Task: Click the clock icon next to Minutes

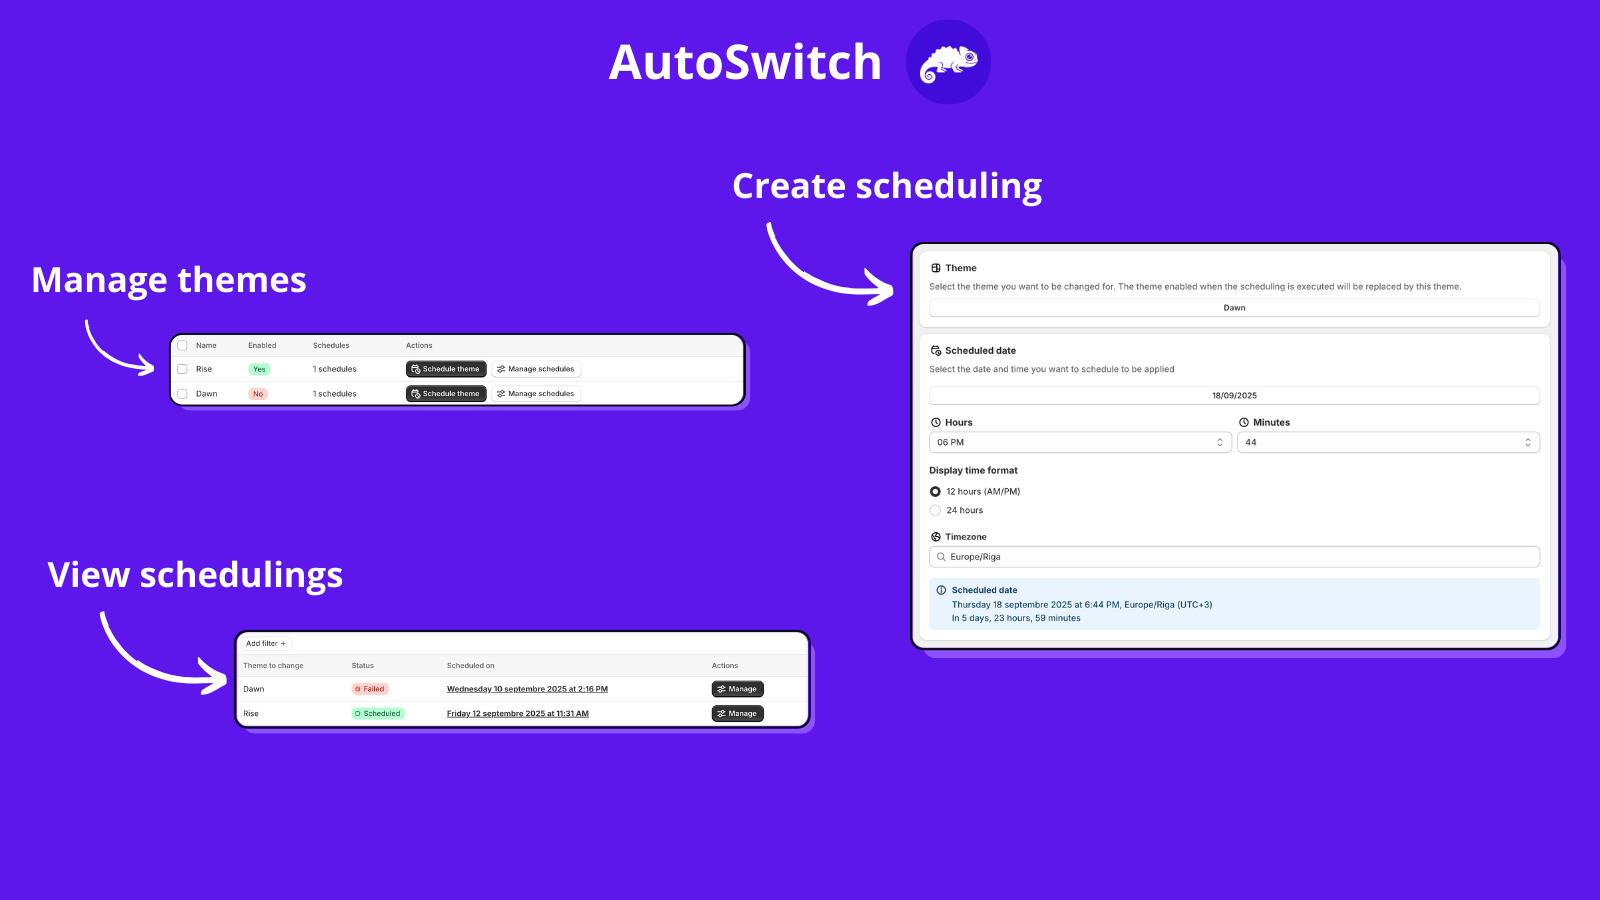Action: coord(1244,421)
